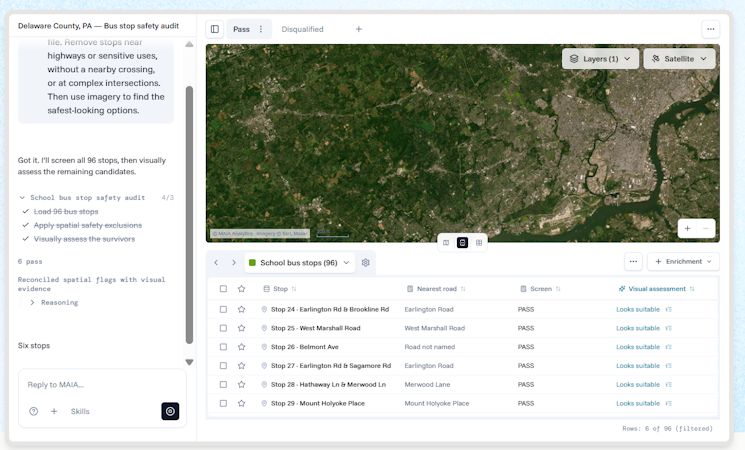Viewport: 745px width, 450px height.
Task: Open the Pass tab options menu
Action: point(261,29)
